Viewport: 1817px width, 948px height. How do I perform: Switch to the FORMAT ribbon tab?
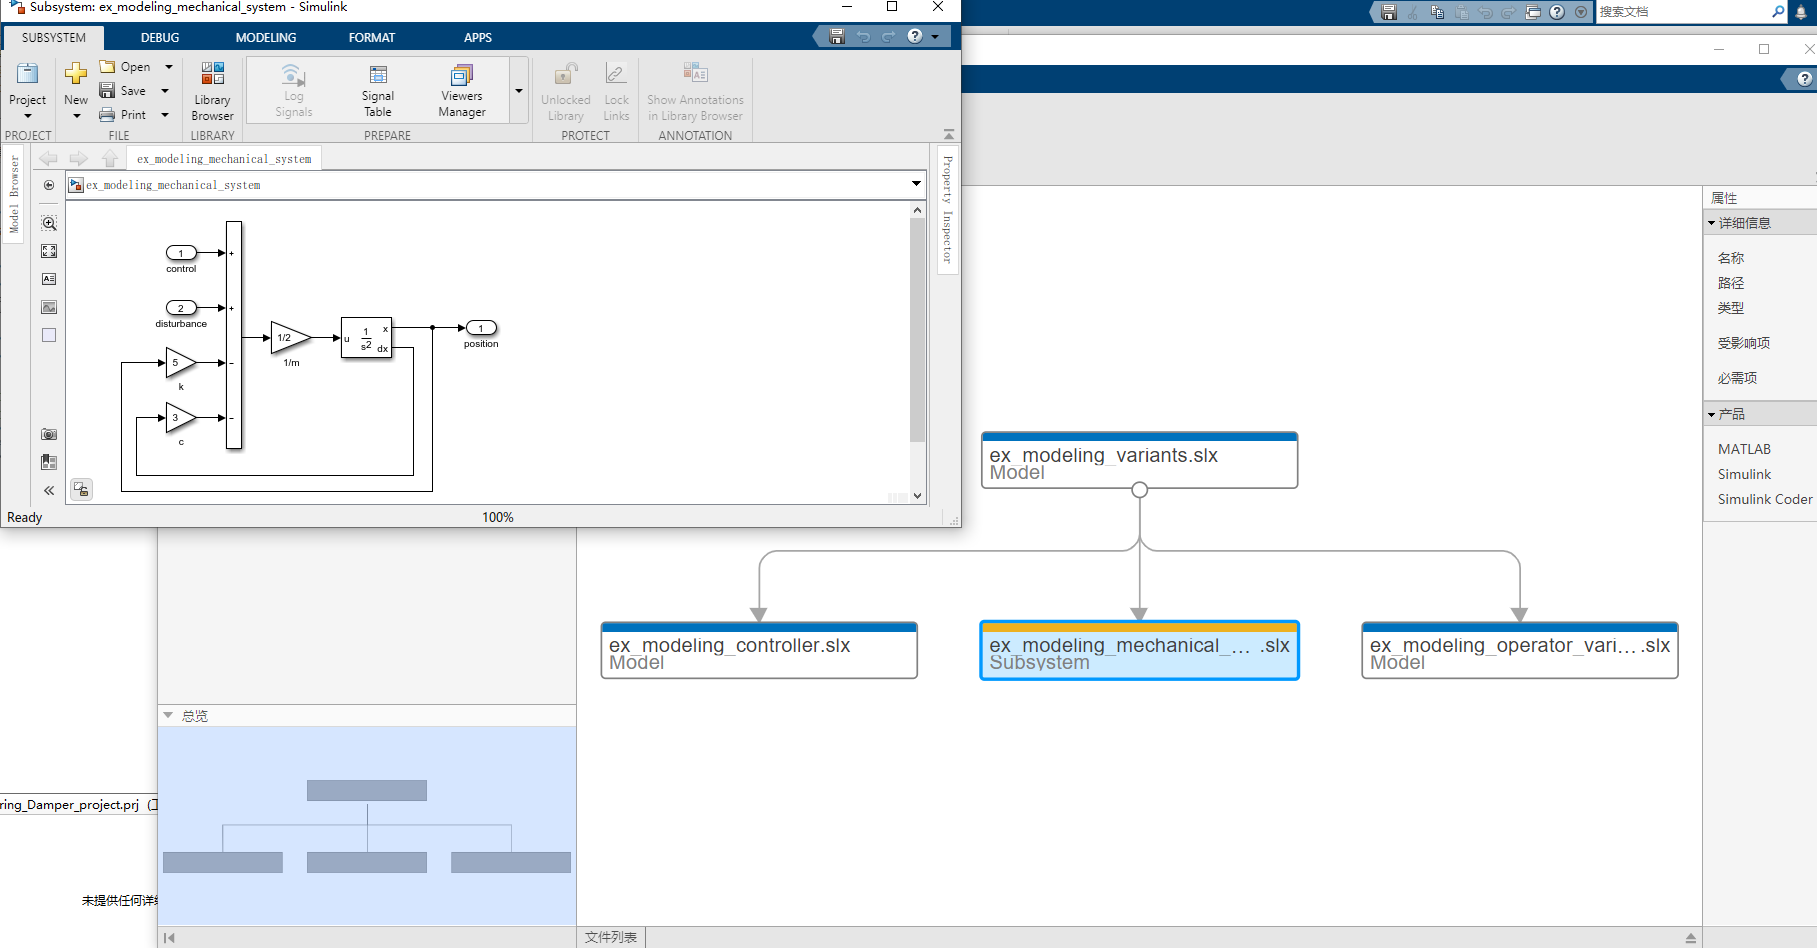pyautogui.click(x=371, y=37)
